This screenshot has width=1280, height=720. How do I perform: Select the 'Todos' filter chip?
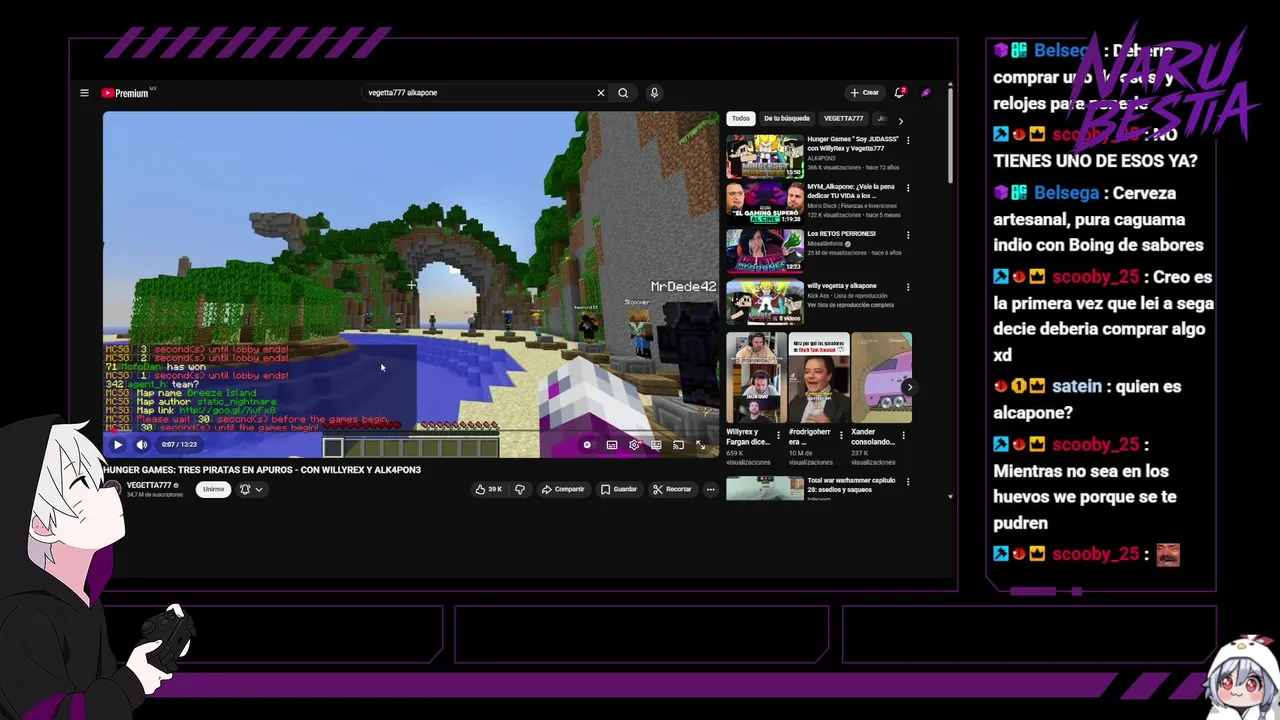(740, 118)
